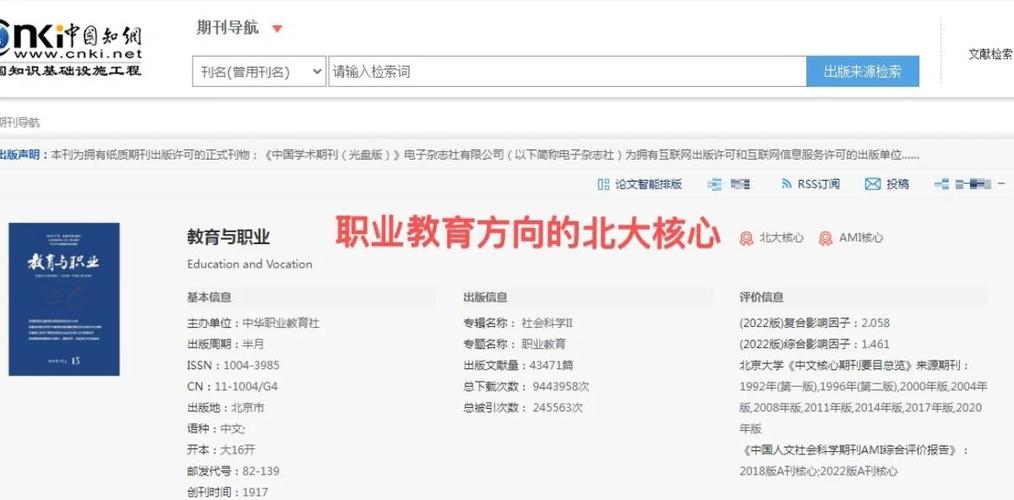Click the 出版声明 notice label
This screenshot has height=500, width=1014.
23,155
